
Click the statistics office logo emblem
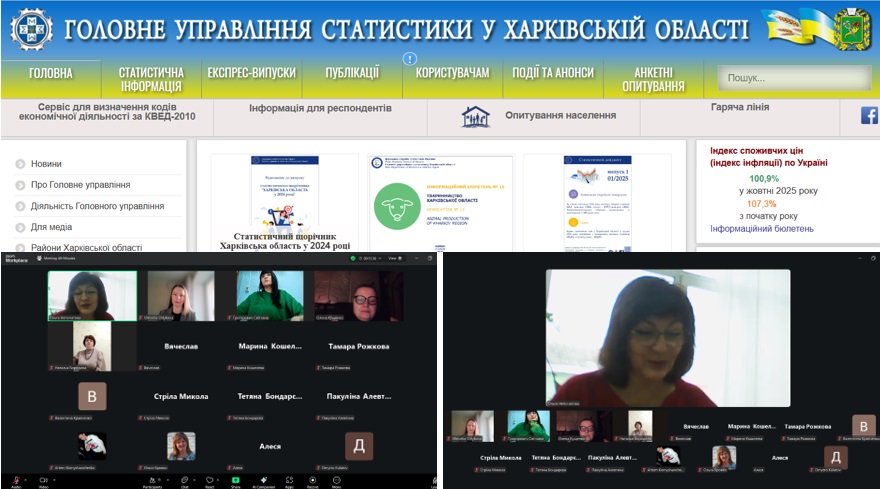pos(32,29)
